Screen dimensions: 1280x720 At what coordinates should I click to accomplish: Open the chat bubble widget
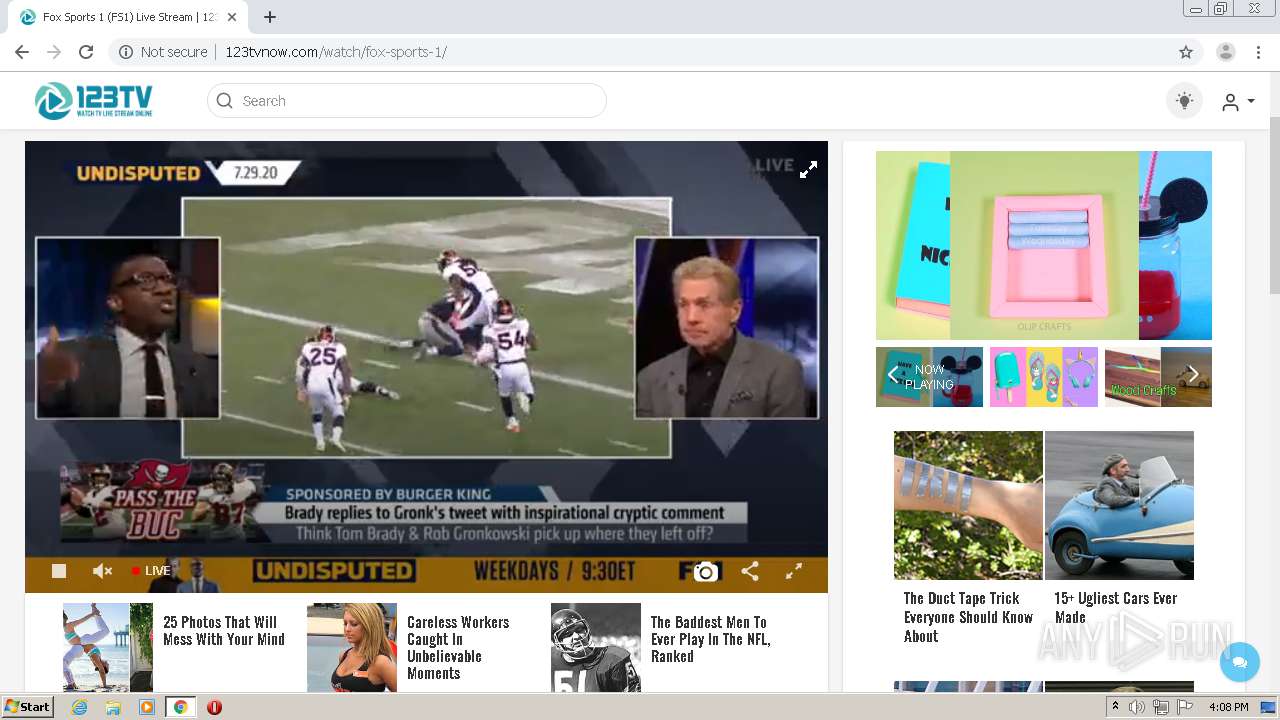click(1240, 662)
